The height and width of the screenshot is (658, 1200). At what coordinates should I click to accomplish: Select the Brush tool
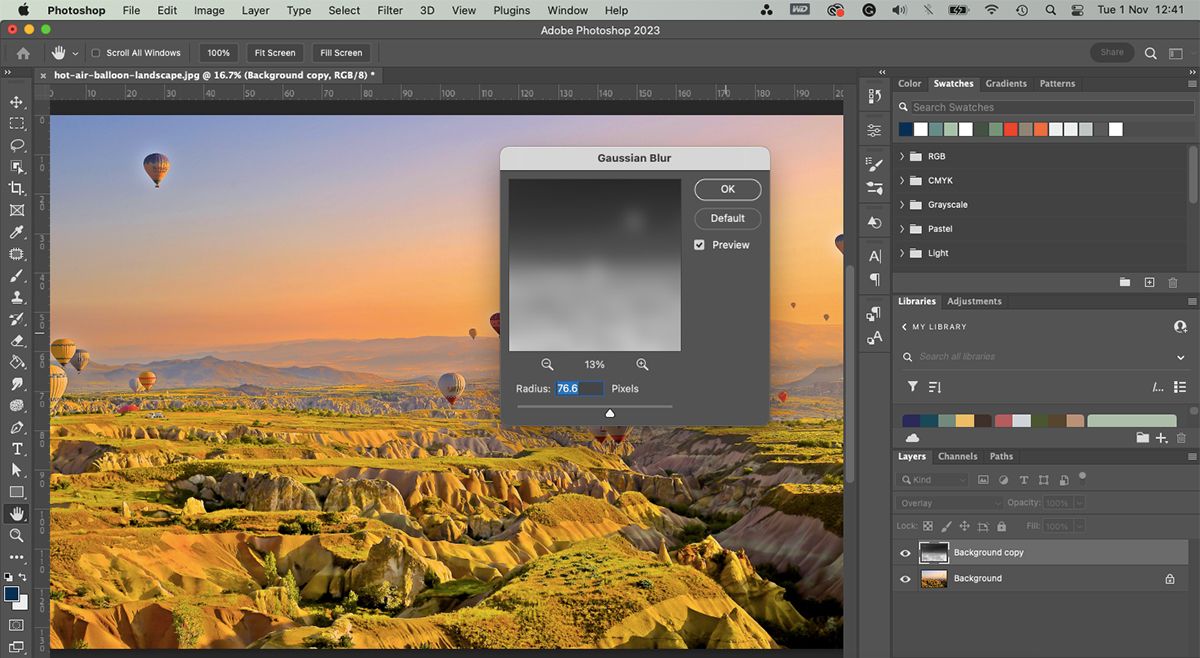pos(16,276)
